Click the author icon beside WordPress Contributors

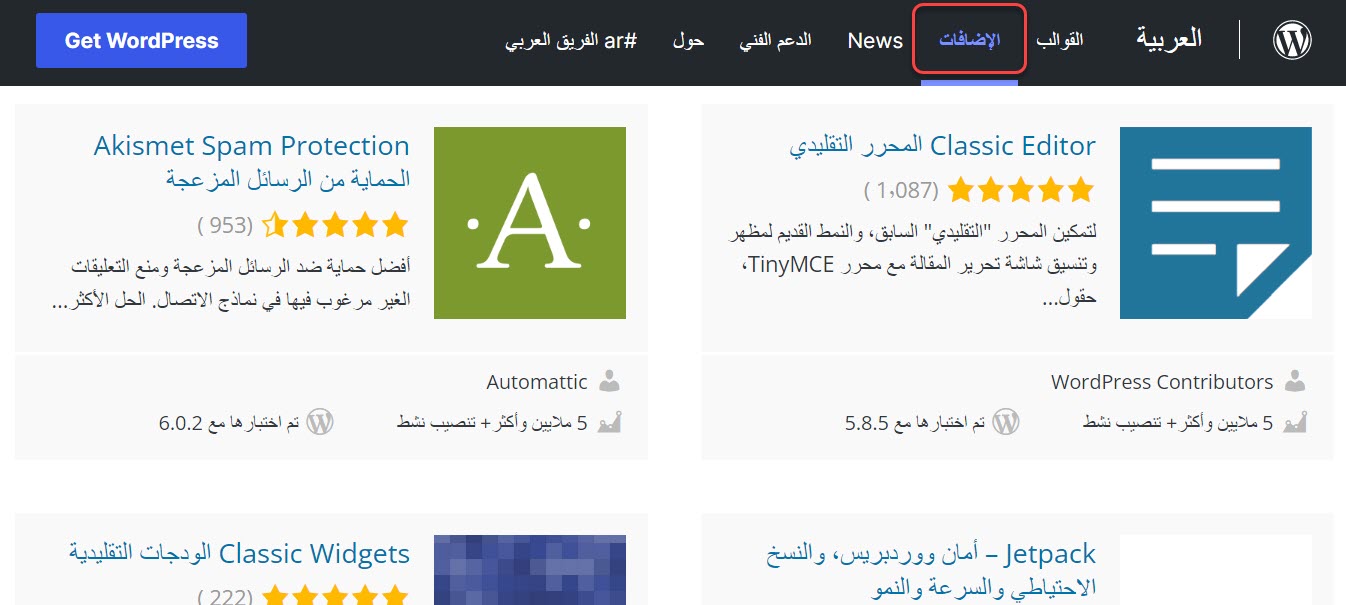pos(1295,381)
